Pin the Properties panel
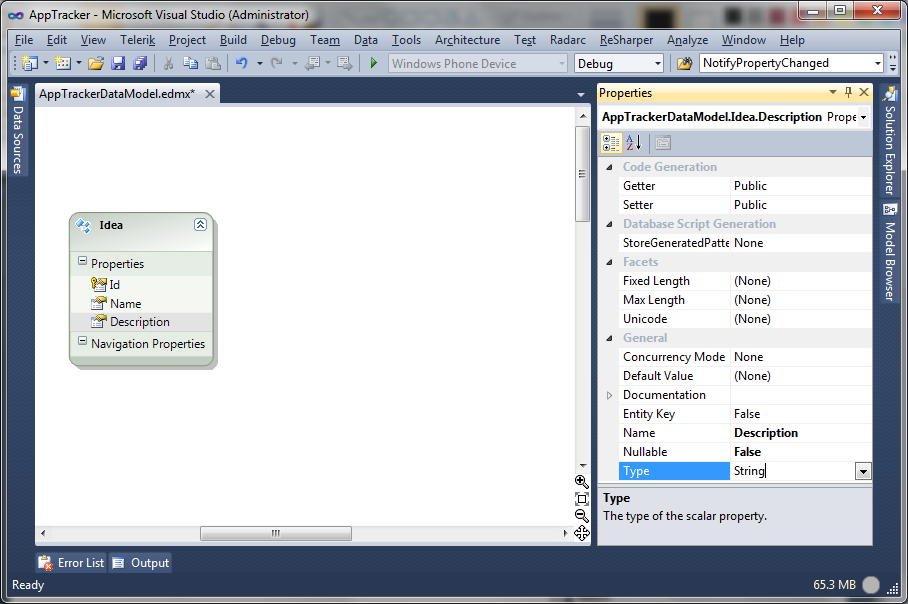The image size is (908, 604). (x=848, y=92)
